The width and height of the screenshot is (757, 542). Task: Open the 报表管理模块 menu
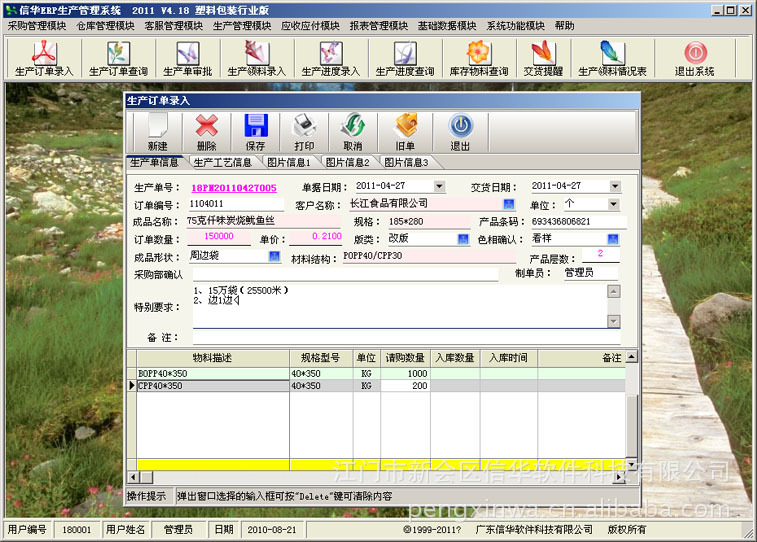click(x=378, y=26)
